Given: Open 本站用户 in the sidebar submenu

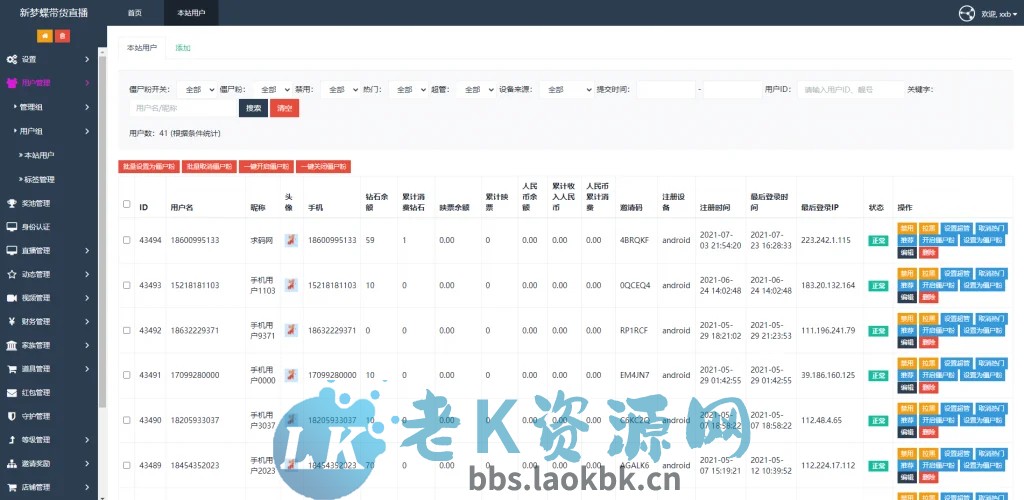Looking at the screenshot, I should [x=39, y=155].
